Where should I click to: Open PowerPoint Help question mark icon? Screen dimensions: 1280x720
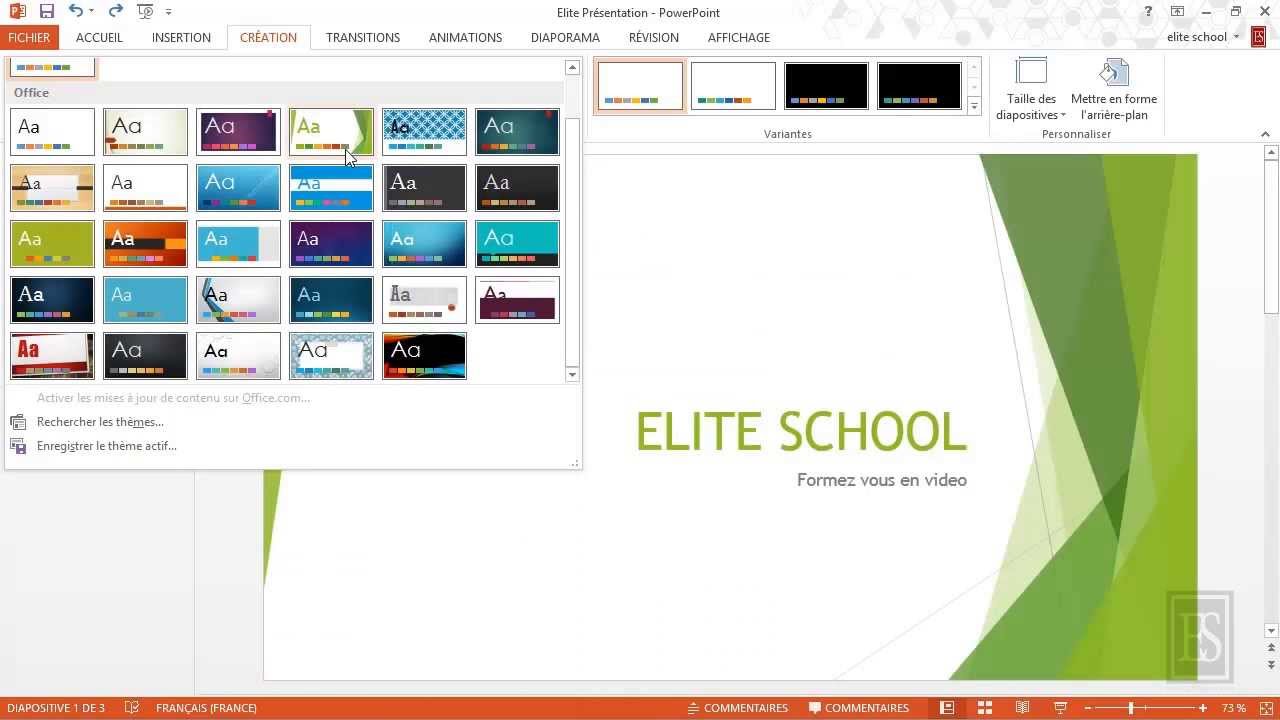click(x=1148, y=11)
